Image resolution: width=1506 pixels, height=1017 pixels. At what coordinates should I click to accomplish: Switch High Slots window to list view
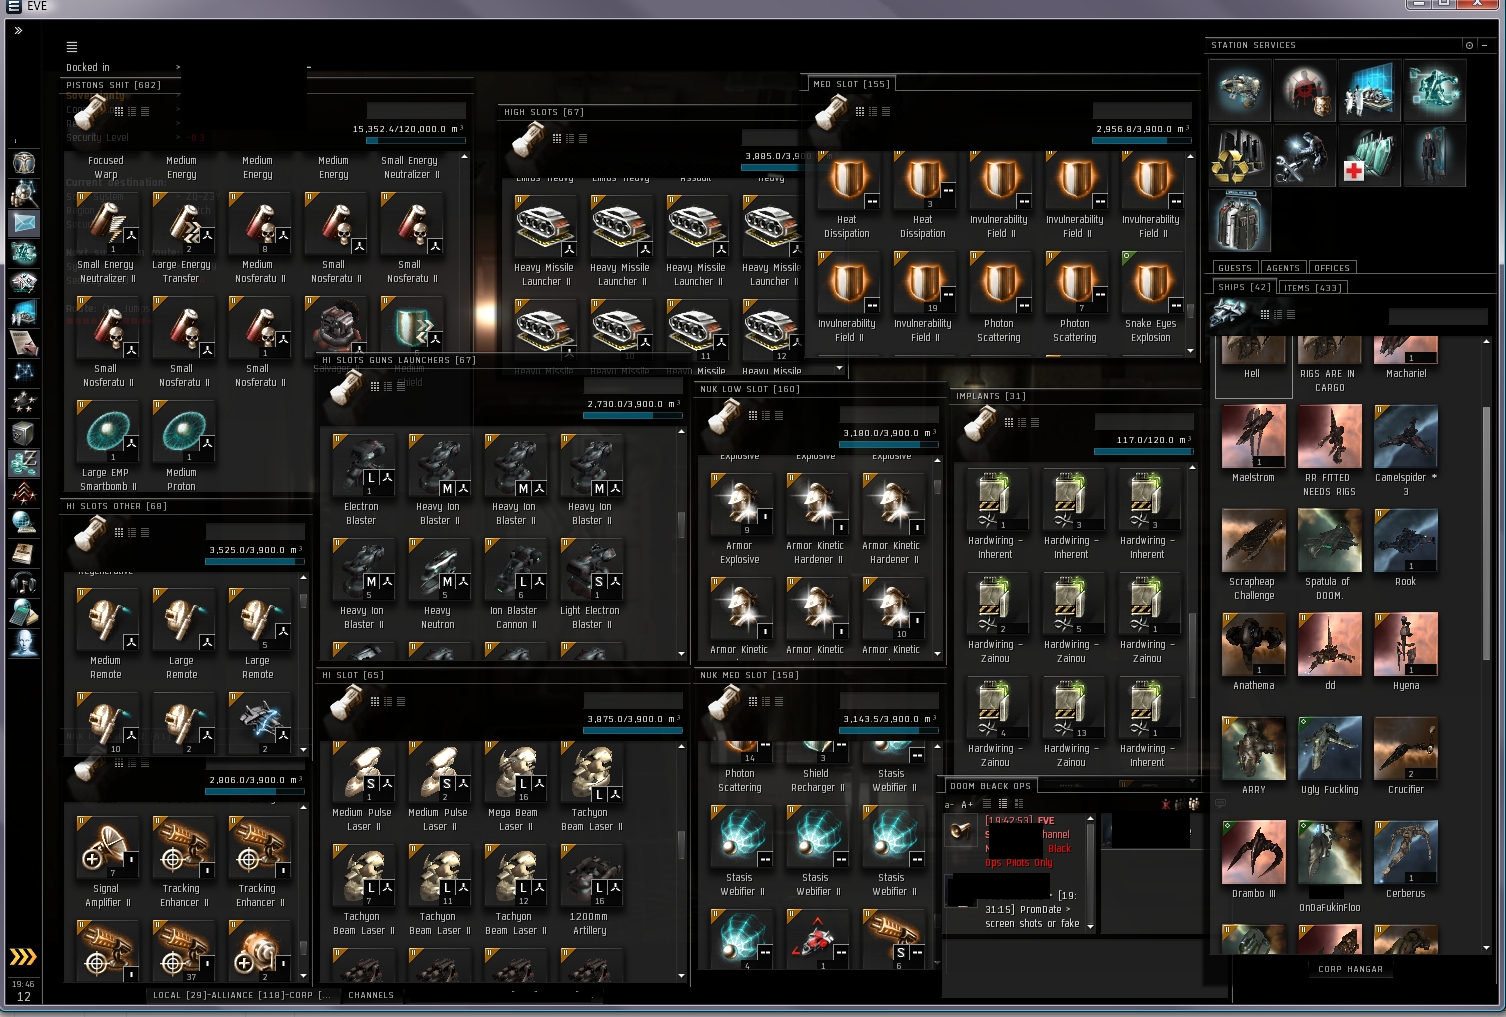point(583,139)
